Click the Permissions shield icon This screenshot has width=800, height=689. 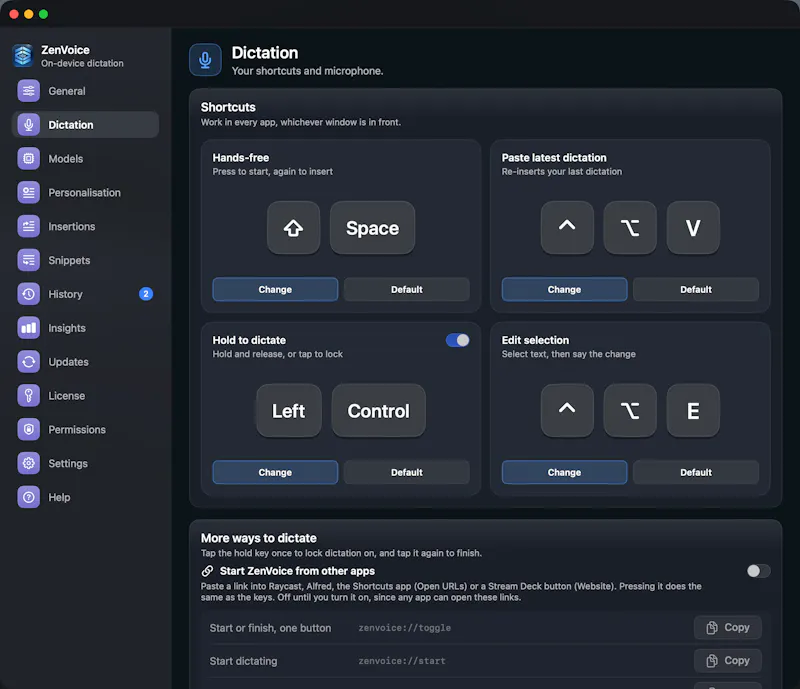[29, 429]
